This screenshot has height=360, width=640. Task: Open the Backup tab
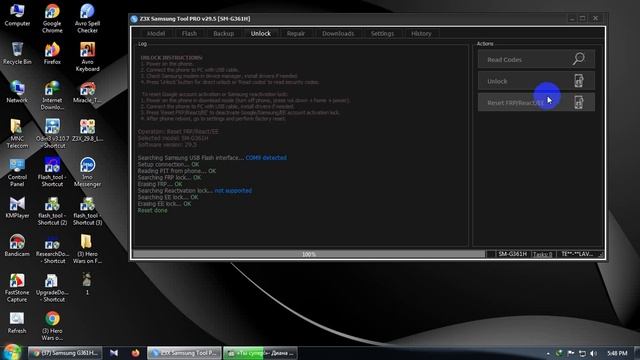point(223,33)
